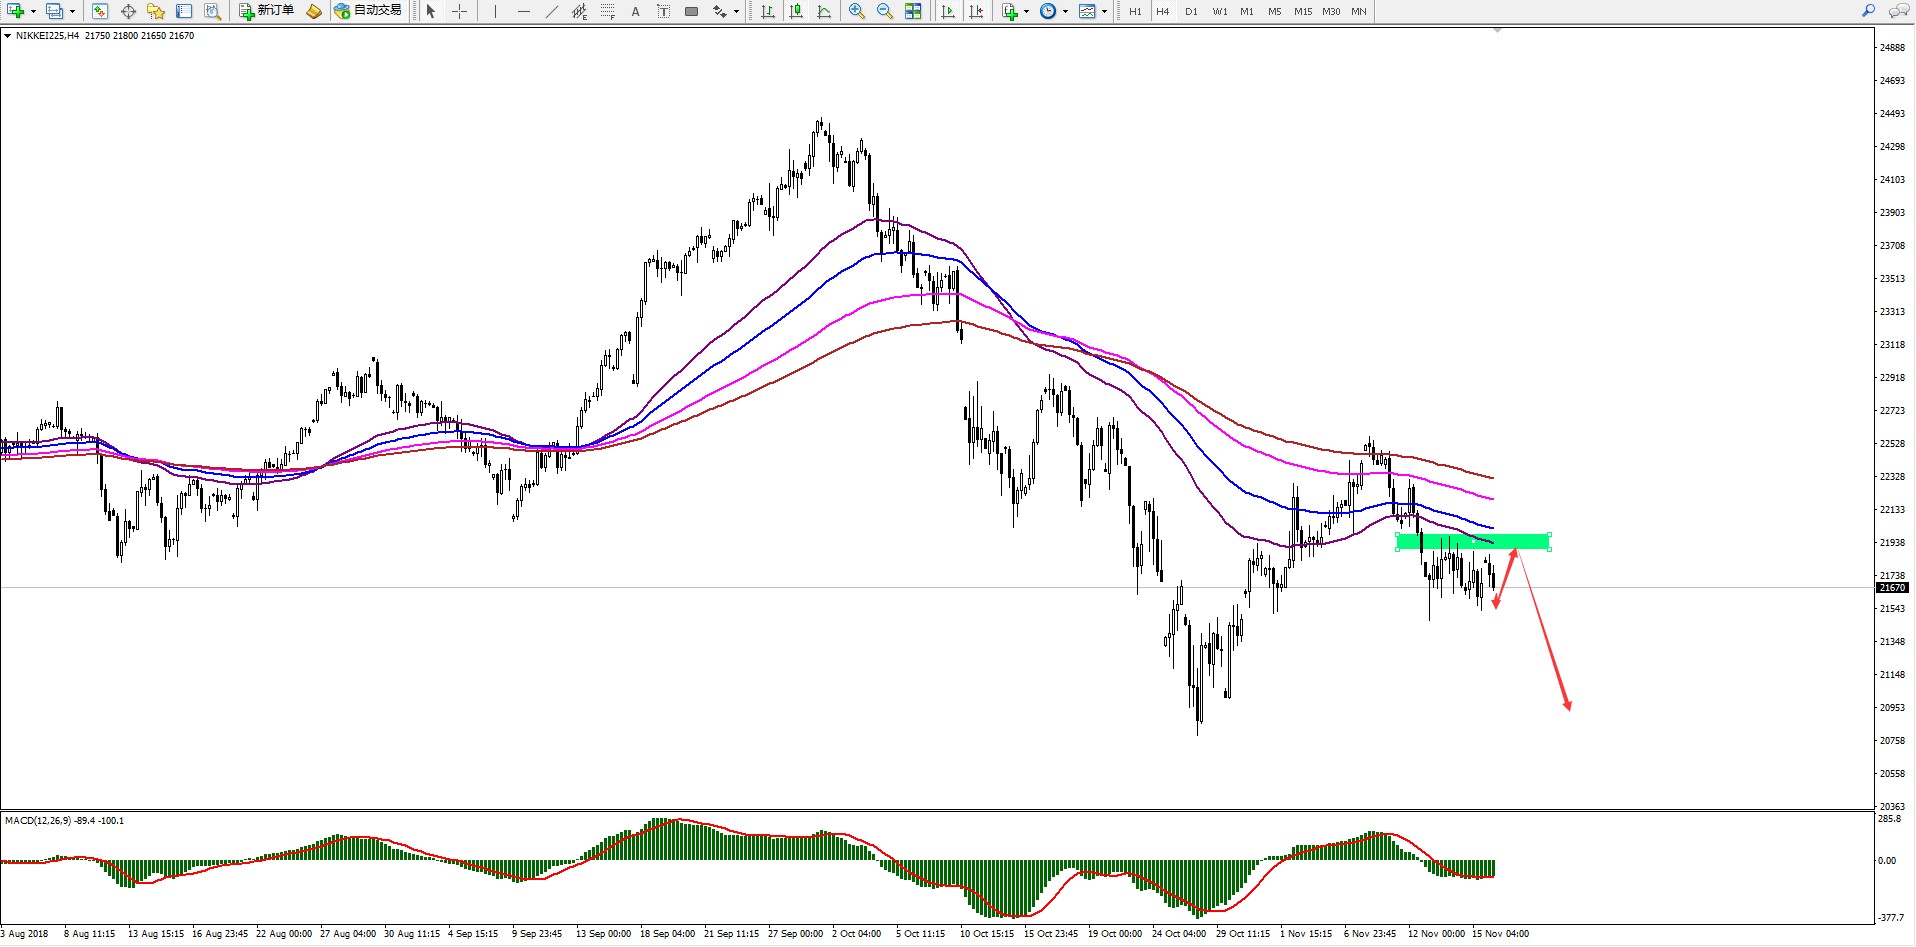Click the Zoom Out magnifier icon
The width and height of the screenshot is (1916, 947).
click(885, 11)
